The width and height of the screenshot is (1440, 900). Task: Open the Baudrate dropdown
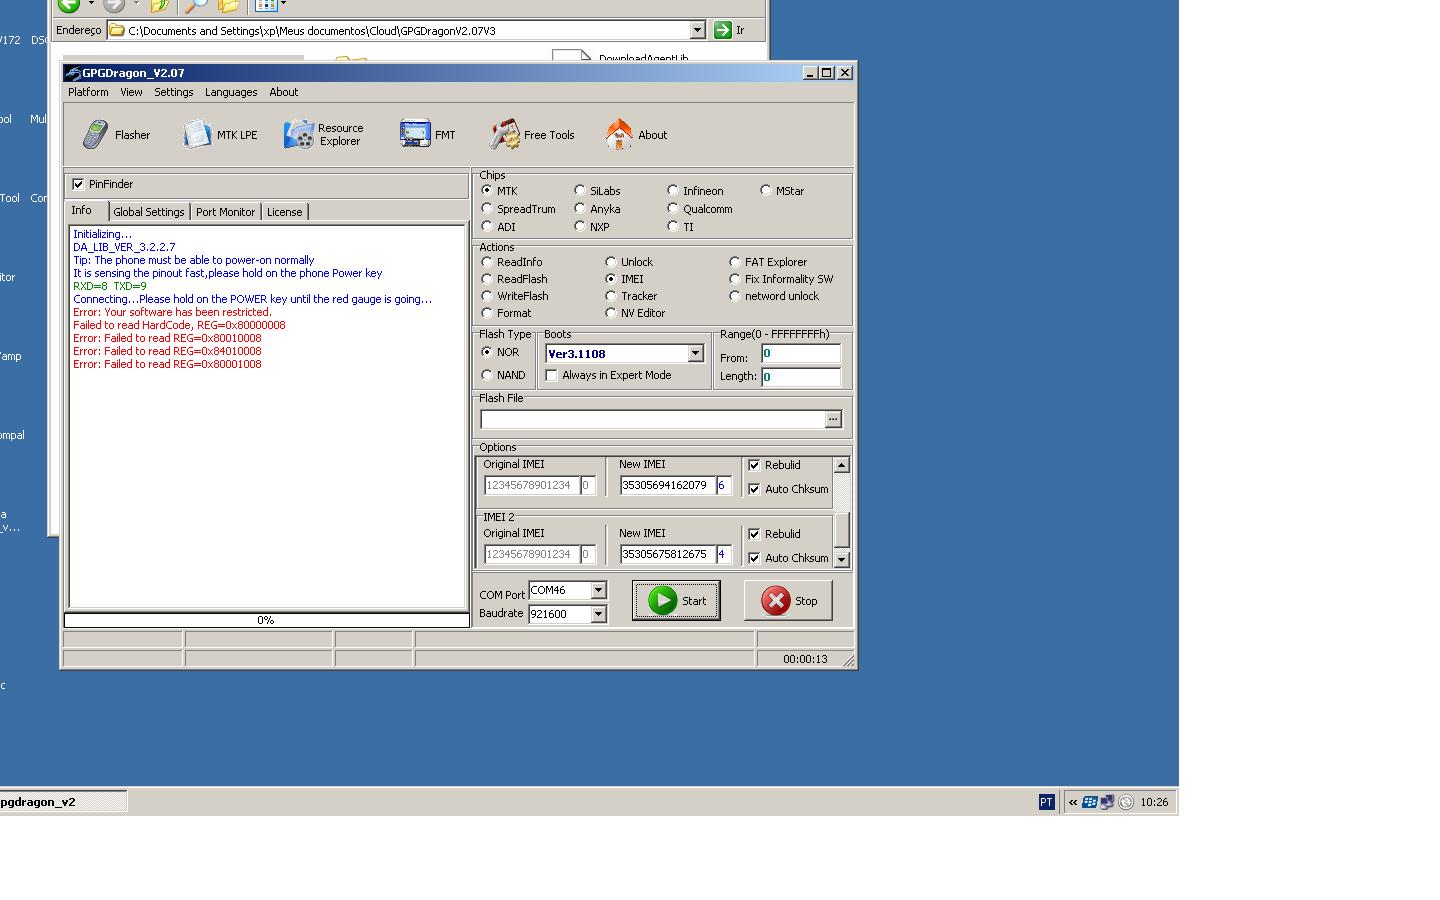point(598,614)
